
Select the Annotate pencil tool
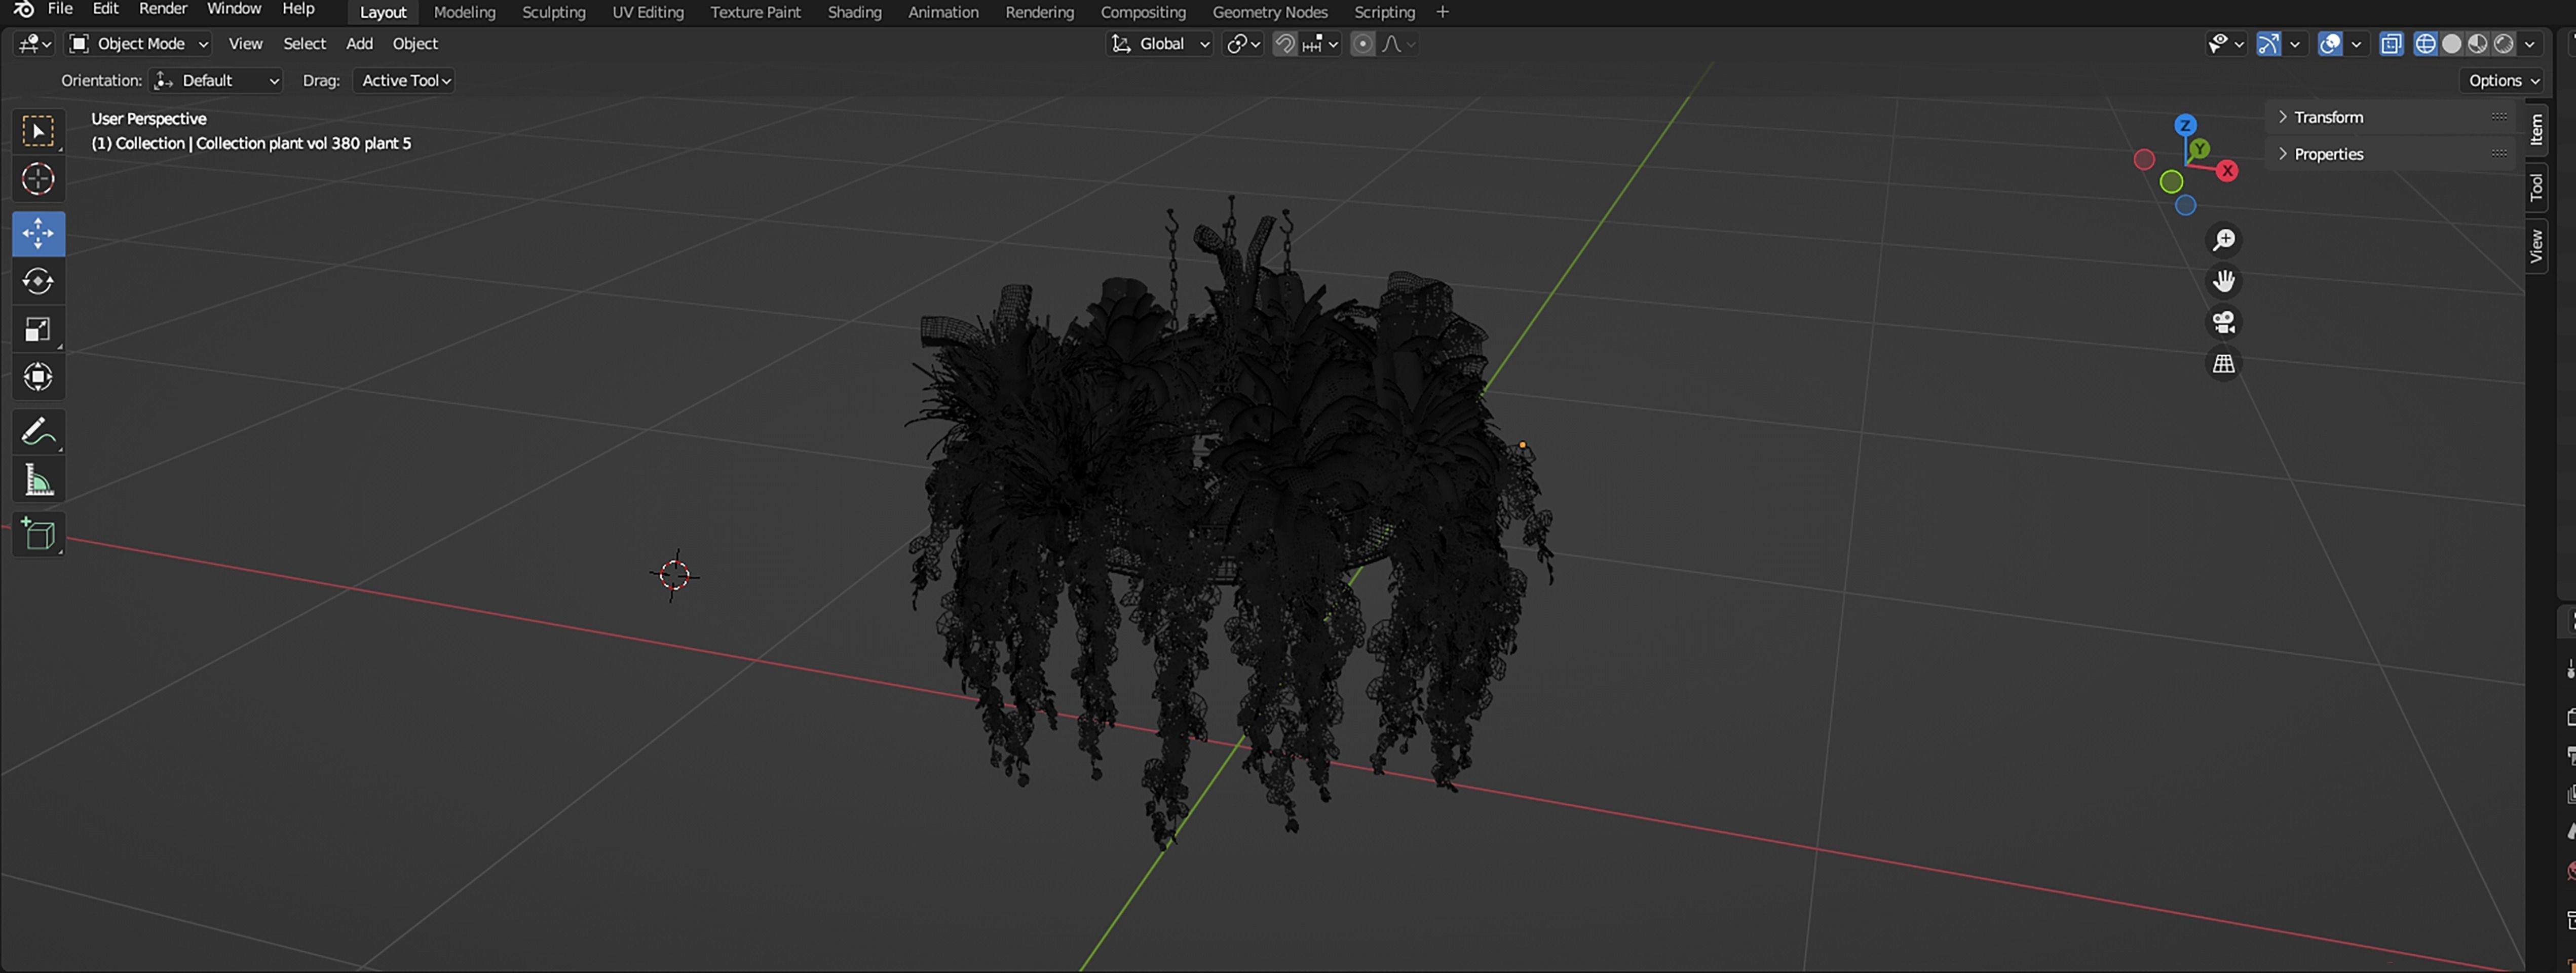coord(38,432)
